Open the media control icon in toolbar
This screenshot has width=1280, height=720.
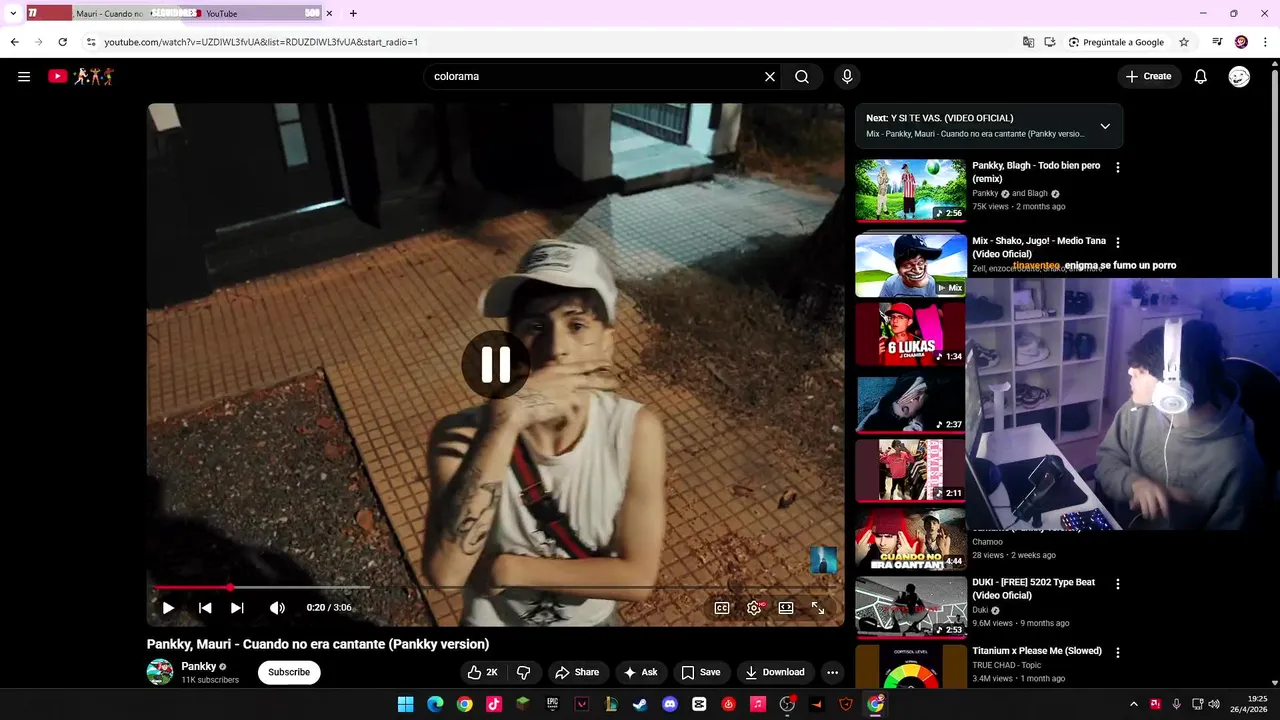coord(1217,42)
